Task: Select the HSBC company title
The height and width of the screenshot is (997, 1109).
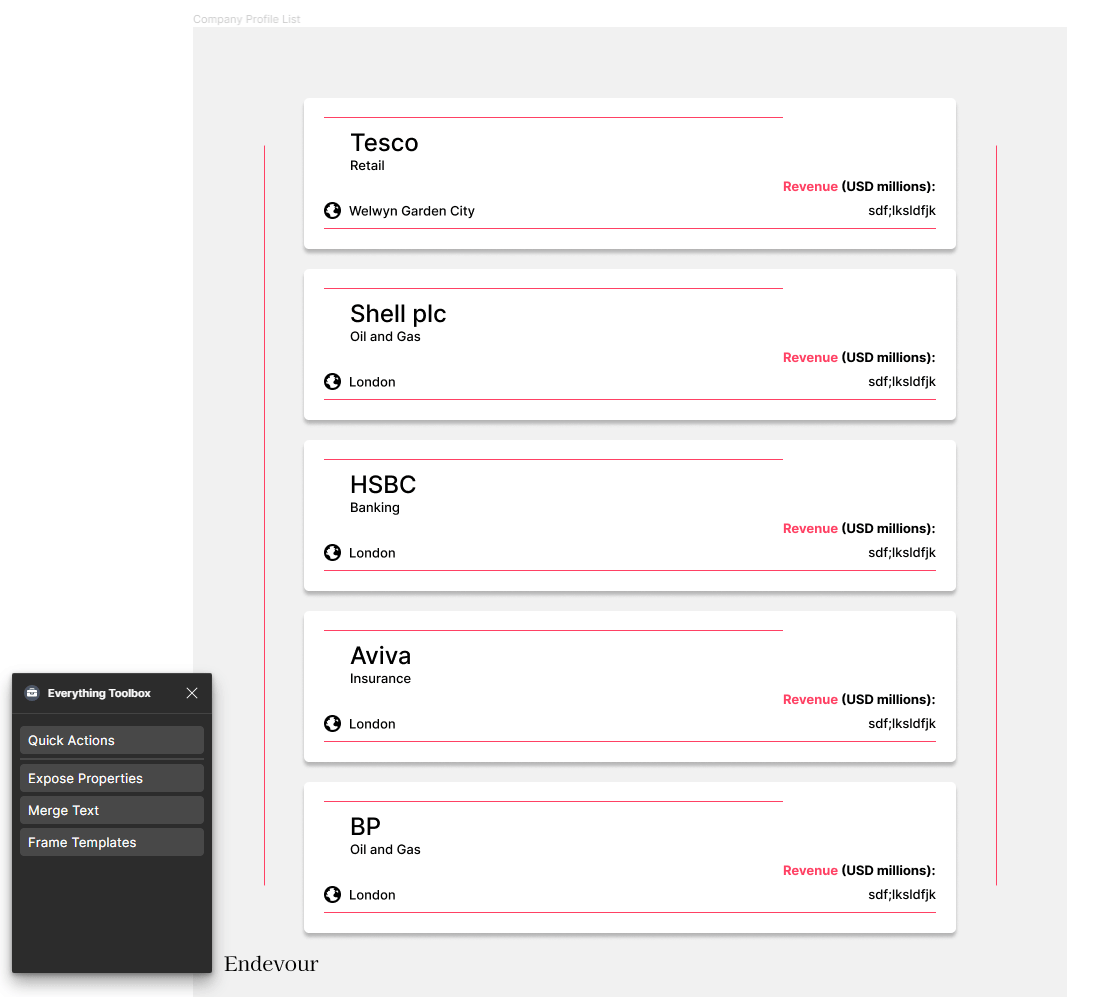Action: tap(383, 485)
